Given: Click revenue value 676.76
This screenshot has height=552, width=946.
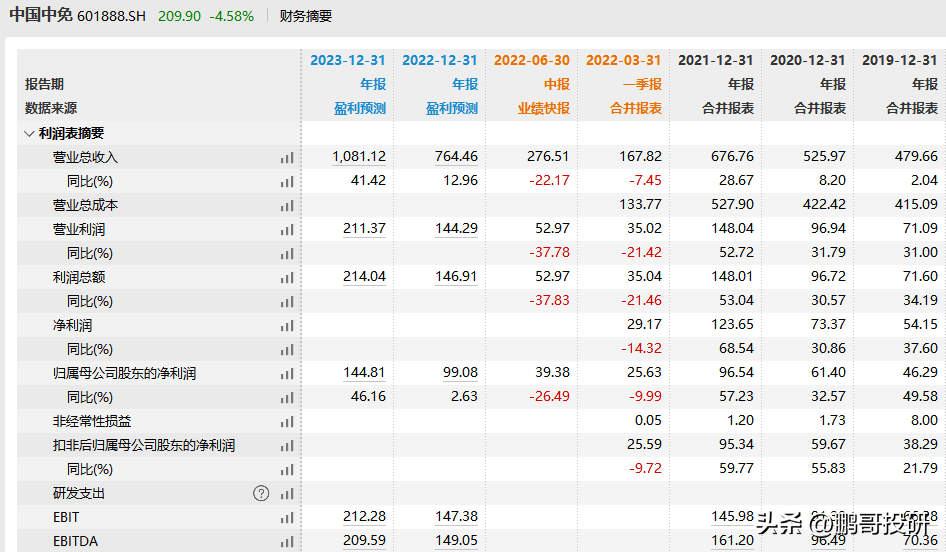Looking at the screenshot, I should tap(732, 157).
